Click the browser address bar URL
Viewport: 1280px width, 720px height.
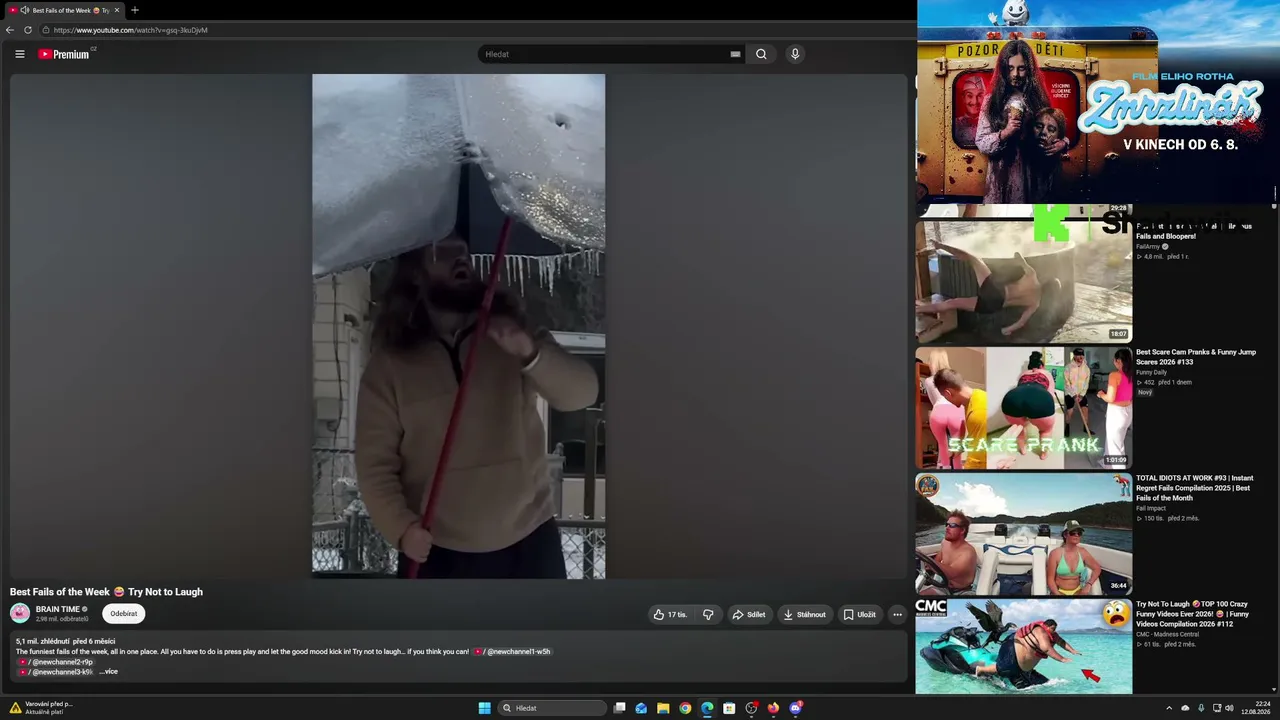131,30
